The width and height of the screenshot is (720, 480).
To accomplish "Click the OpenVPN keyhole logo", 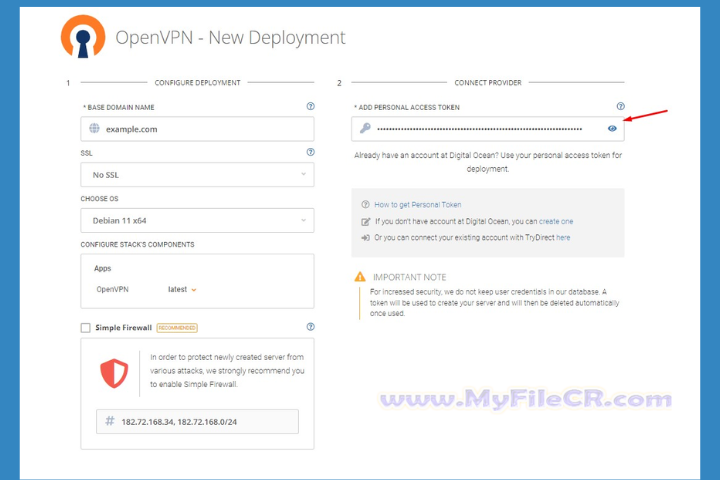I will click(83, 37).
